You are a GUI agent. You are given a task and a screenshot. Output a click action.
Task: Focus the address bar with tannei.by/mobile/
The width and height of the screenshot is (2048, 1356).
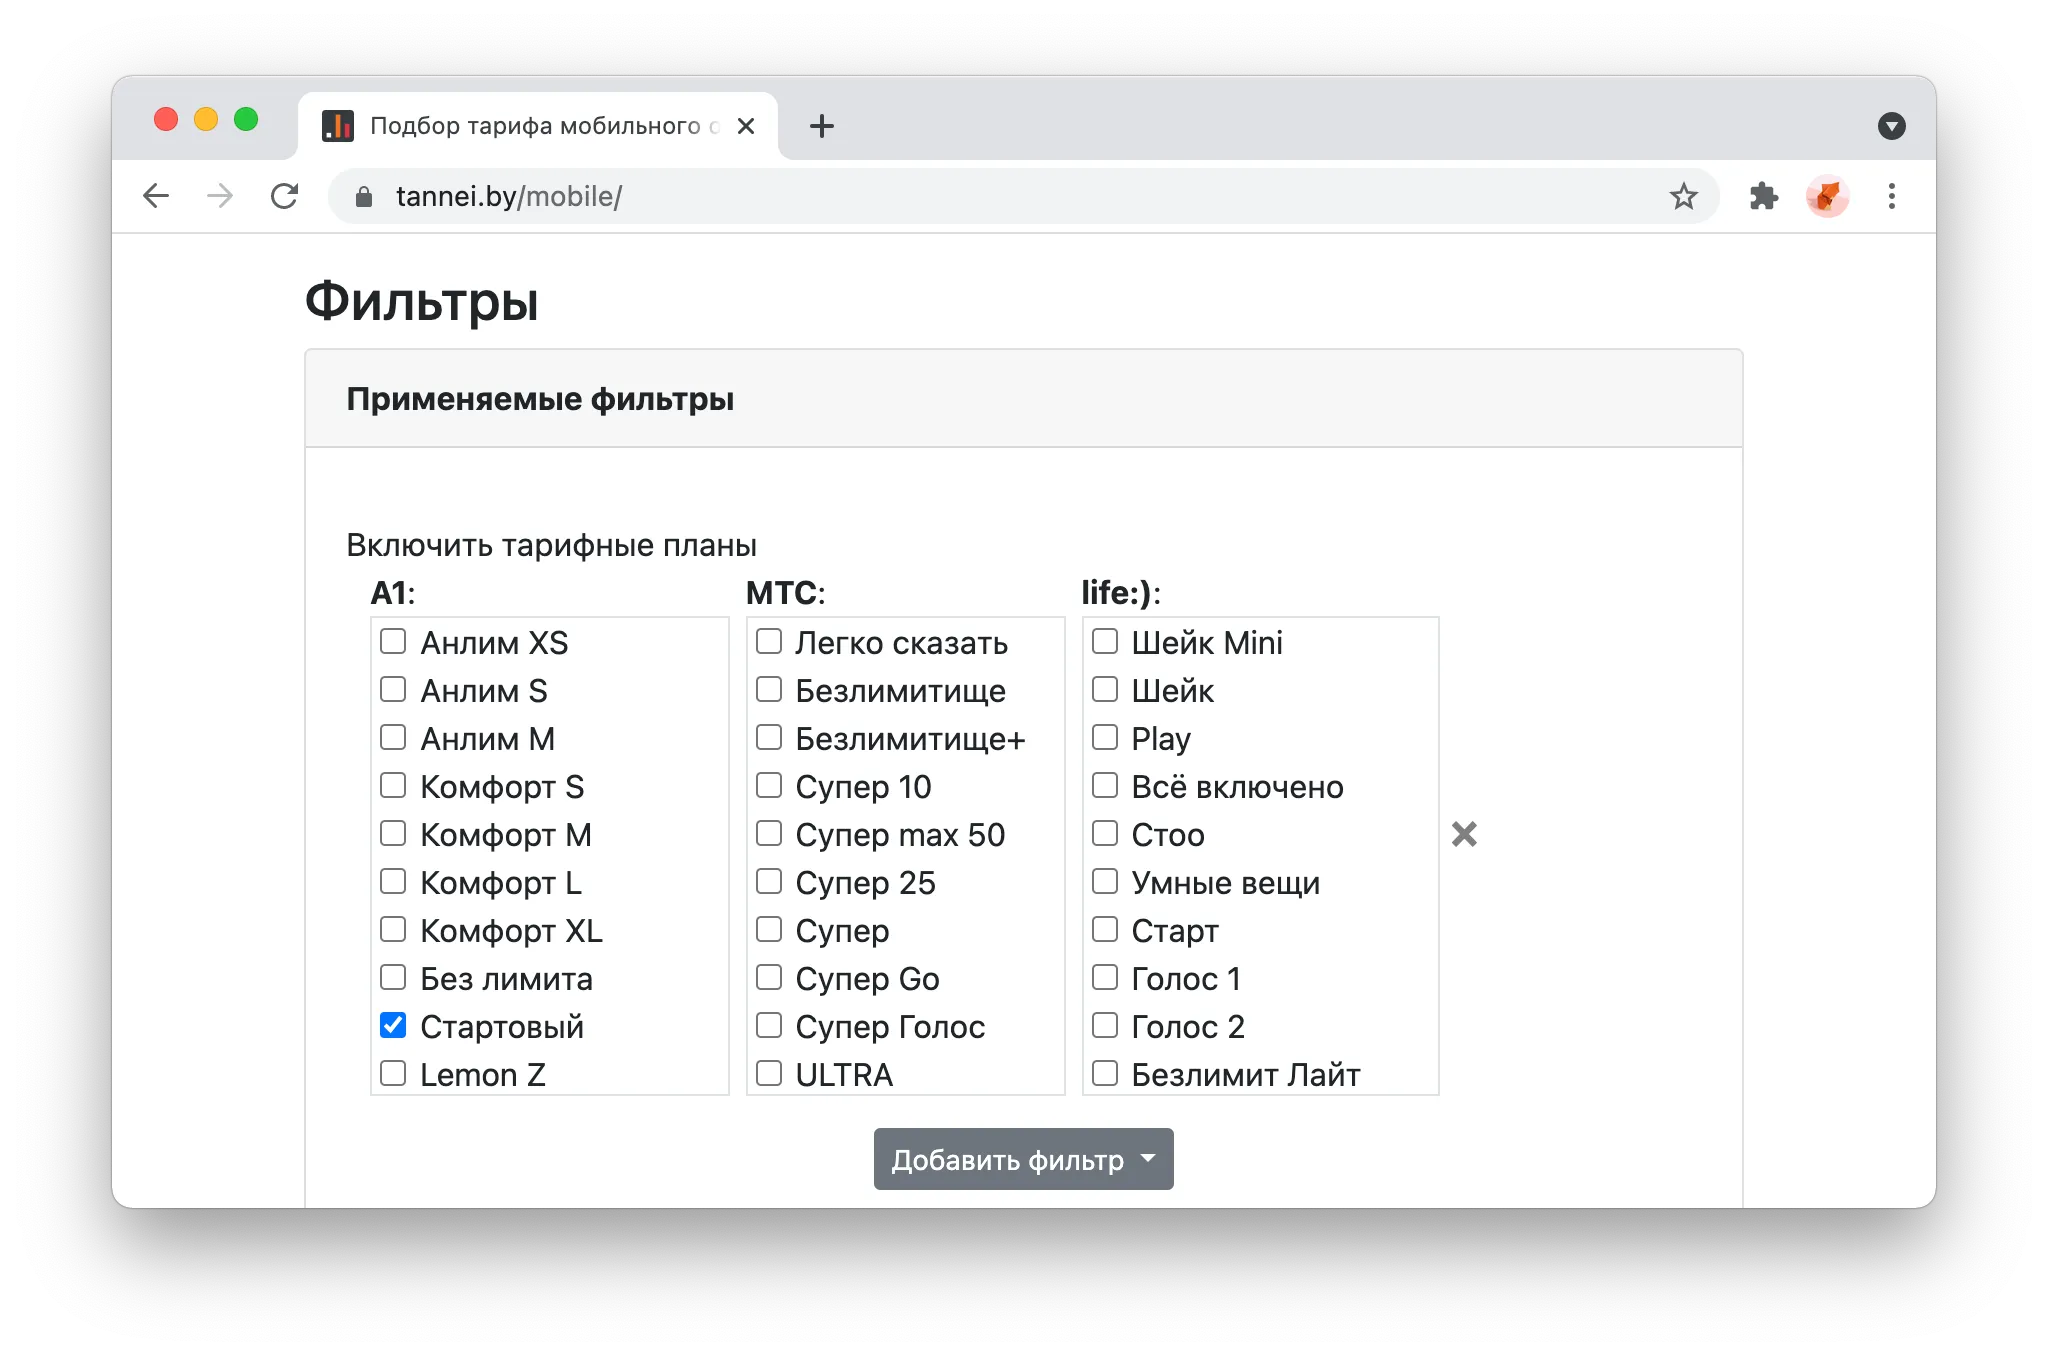pos(1024,196)
